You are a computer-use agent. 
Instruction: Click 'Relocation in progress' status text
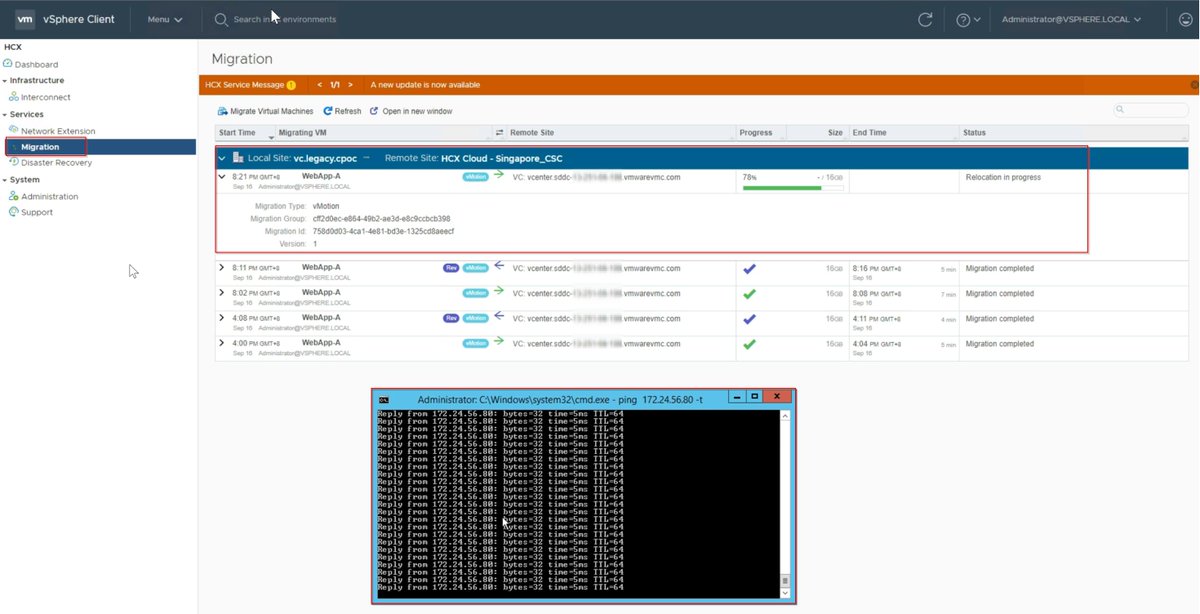click(1003, 177)
